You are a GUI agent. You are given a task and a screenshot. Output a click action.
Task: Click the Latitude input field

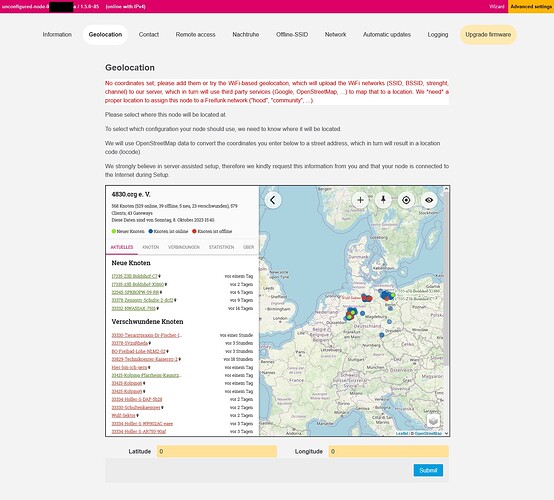point(217,451)
